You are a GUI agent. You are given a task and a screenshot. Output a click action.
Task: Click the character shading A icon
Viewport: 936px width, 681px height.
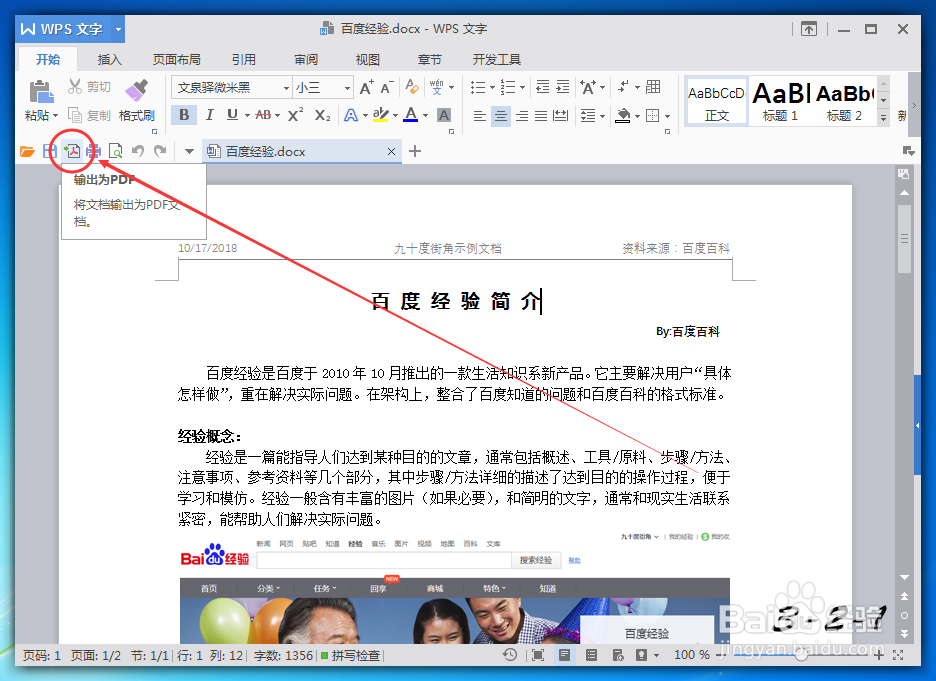tap(444, 115)
